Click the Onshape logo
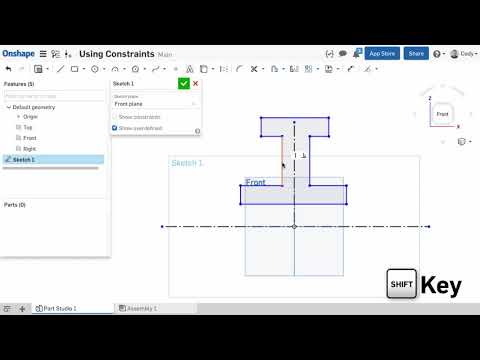The height and width of the screenshot is (360, 480). [x=18, y=54]
